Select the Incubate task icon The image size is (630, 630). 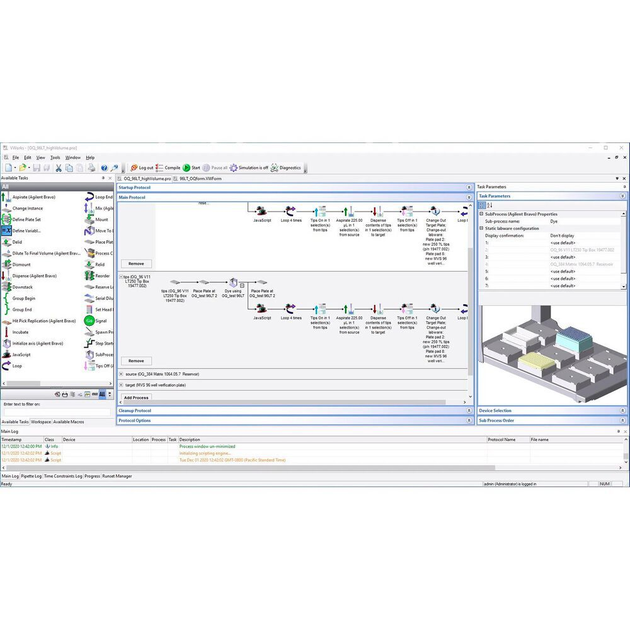[6, 332]
